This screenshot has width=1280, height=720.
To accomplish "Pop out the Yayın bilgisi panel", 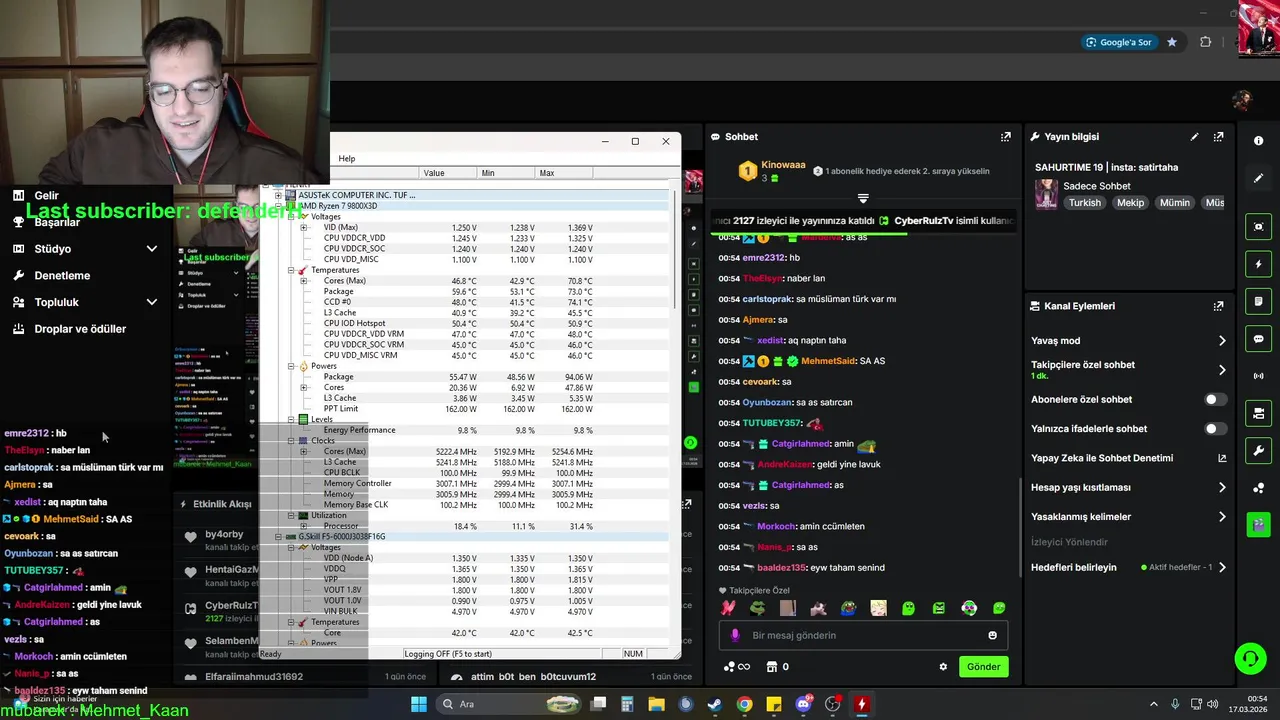I will 1218,137.
